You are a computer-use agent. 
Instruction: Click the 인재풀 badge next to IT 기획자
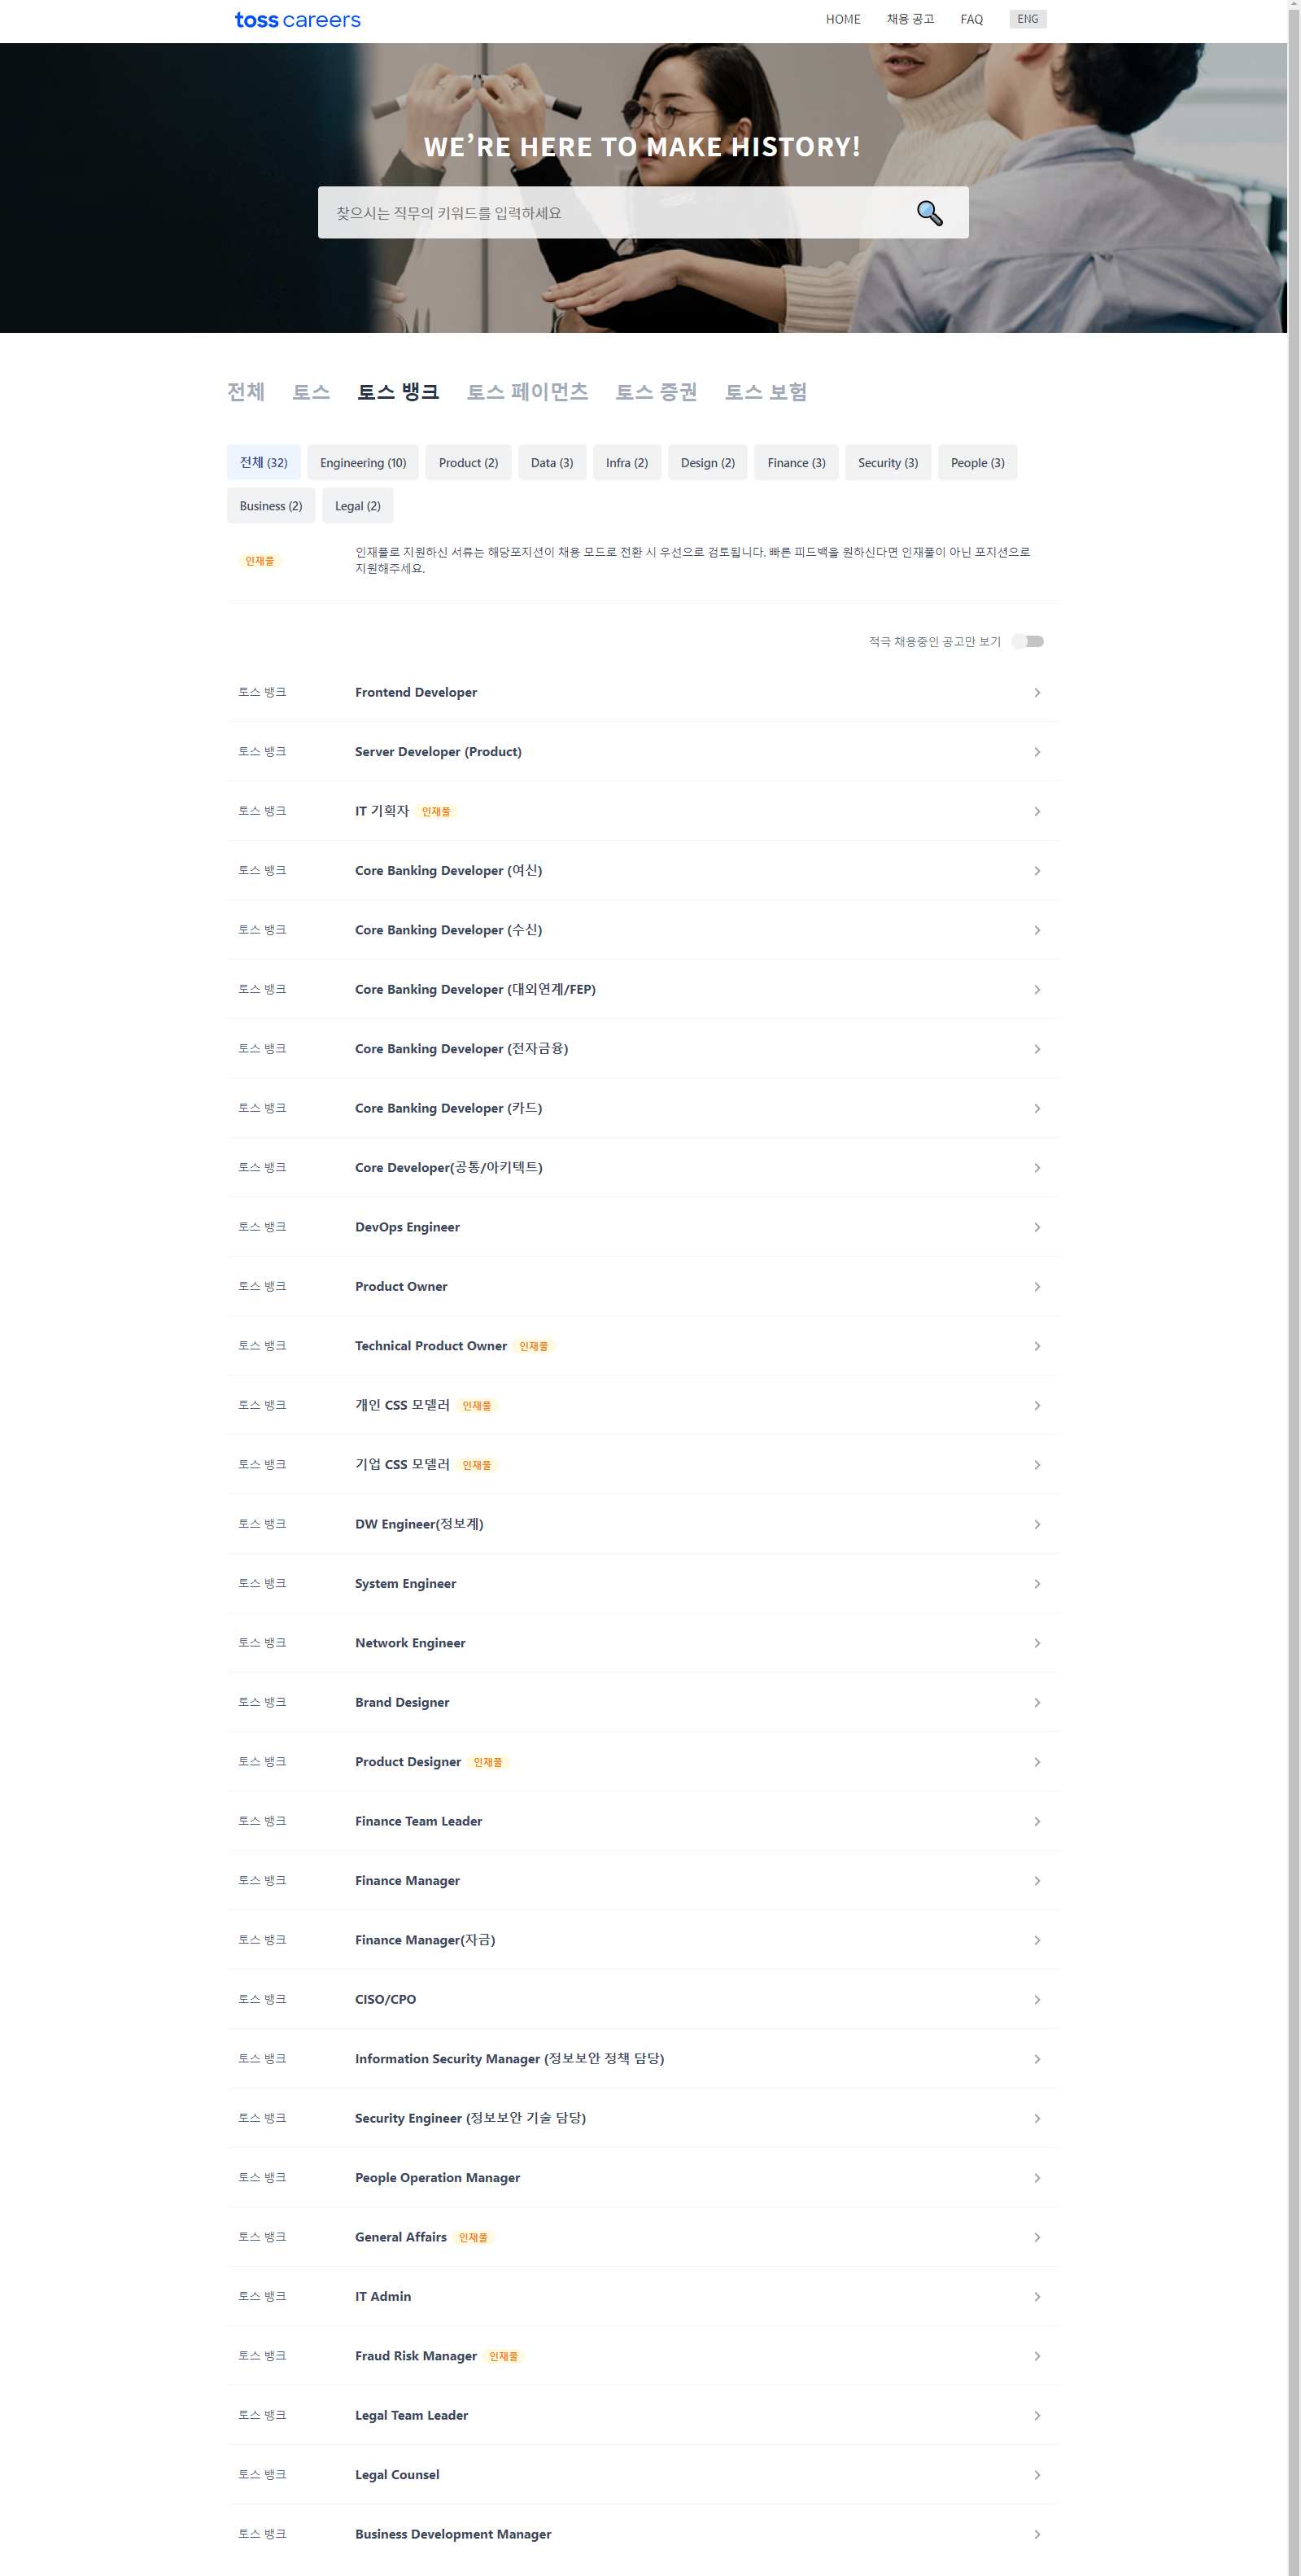(436, 811)
